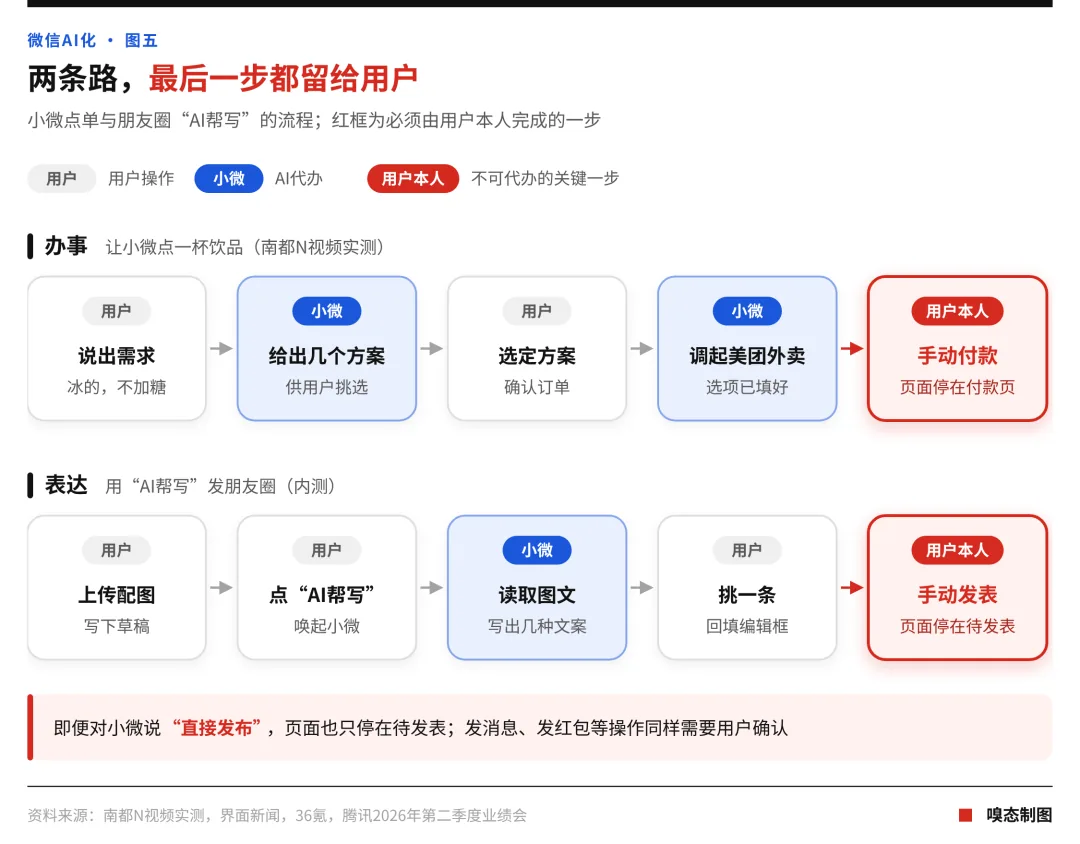
Task: Click the legend text 用户操作
Action: click(141, 179)
